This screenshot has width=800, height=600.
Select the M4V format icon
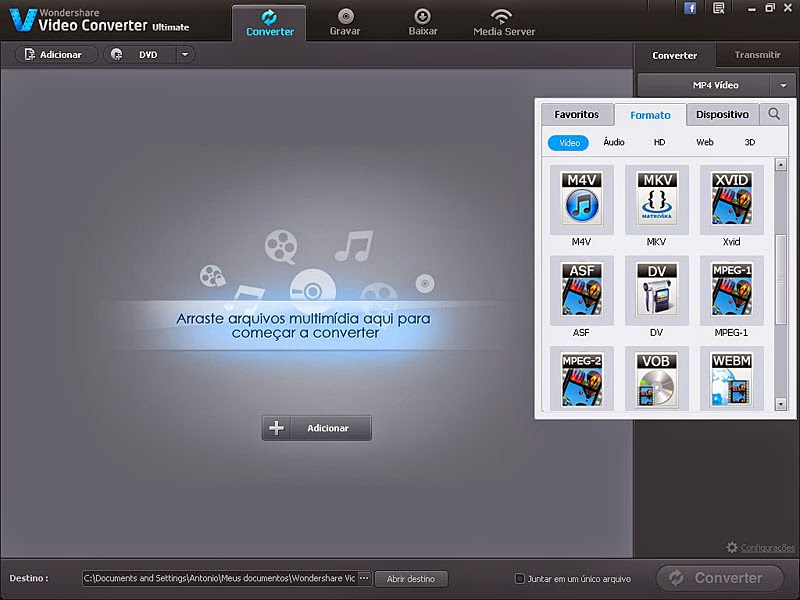click(x=582, y=199)
